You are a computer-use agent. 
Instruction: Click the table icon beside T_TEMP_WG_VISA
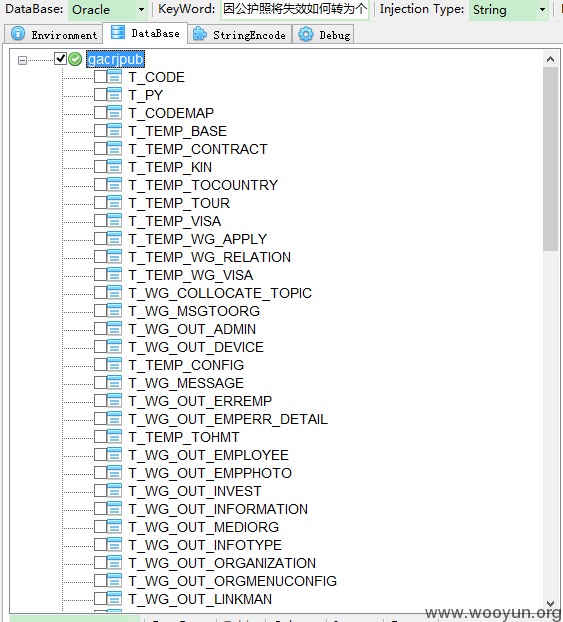pyautogui.click(x=115, y=275)
